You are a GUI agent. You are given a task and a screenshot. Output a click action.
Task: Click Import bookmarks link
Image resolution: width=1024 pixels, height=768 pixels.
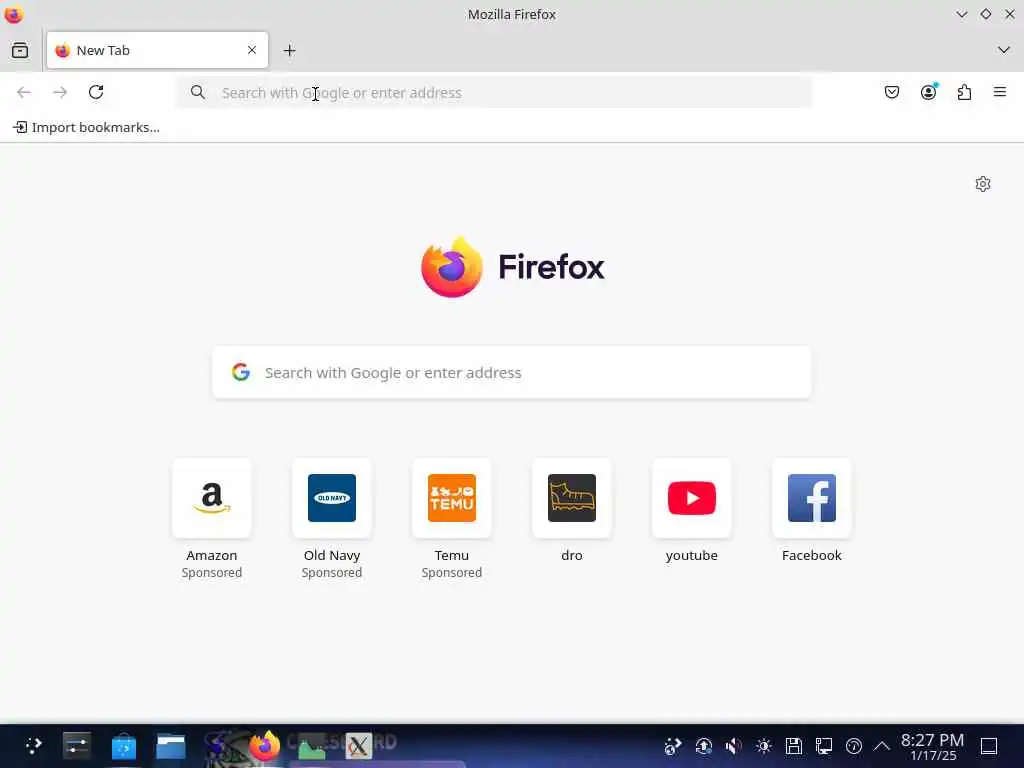pyautogui.click(x=86, y=127)
